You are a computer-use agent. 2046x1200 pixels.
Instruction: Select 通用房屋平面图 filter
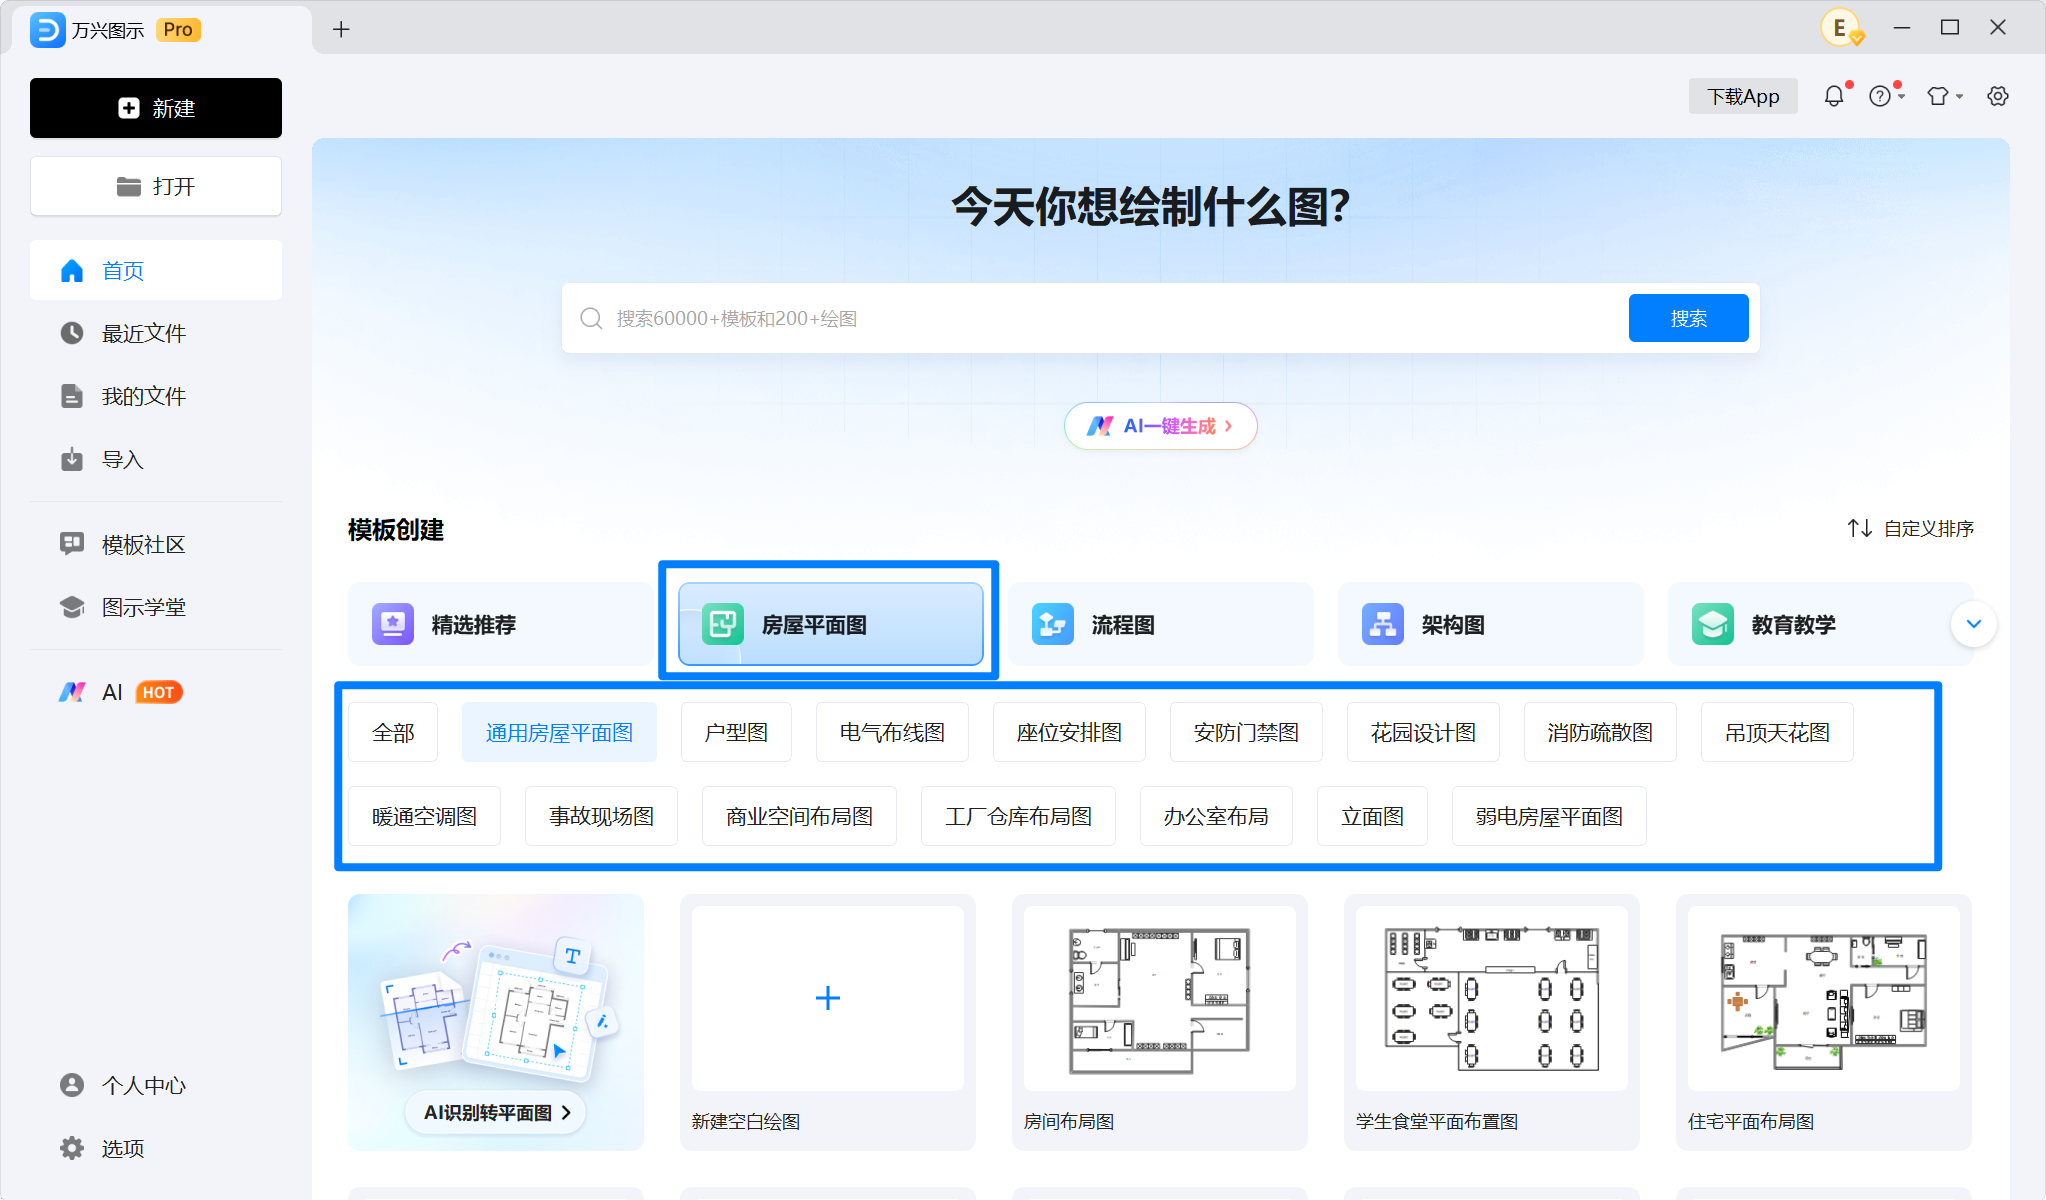coord(559,732)
